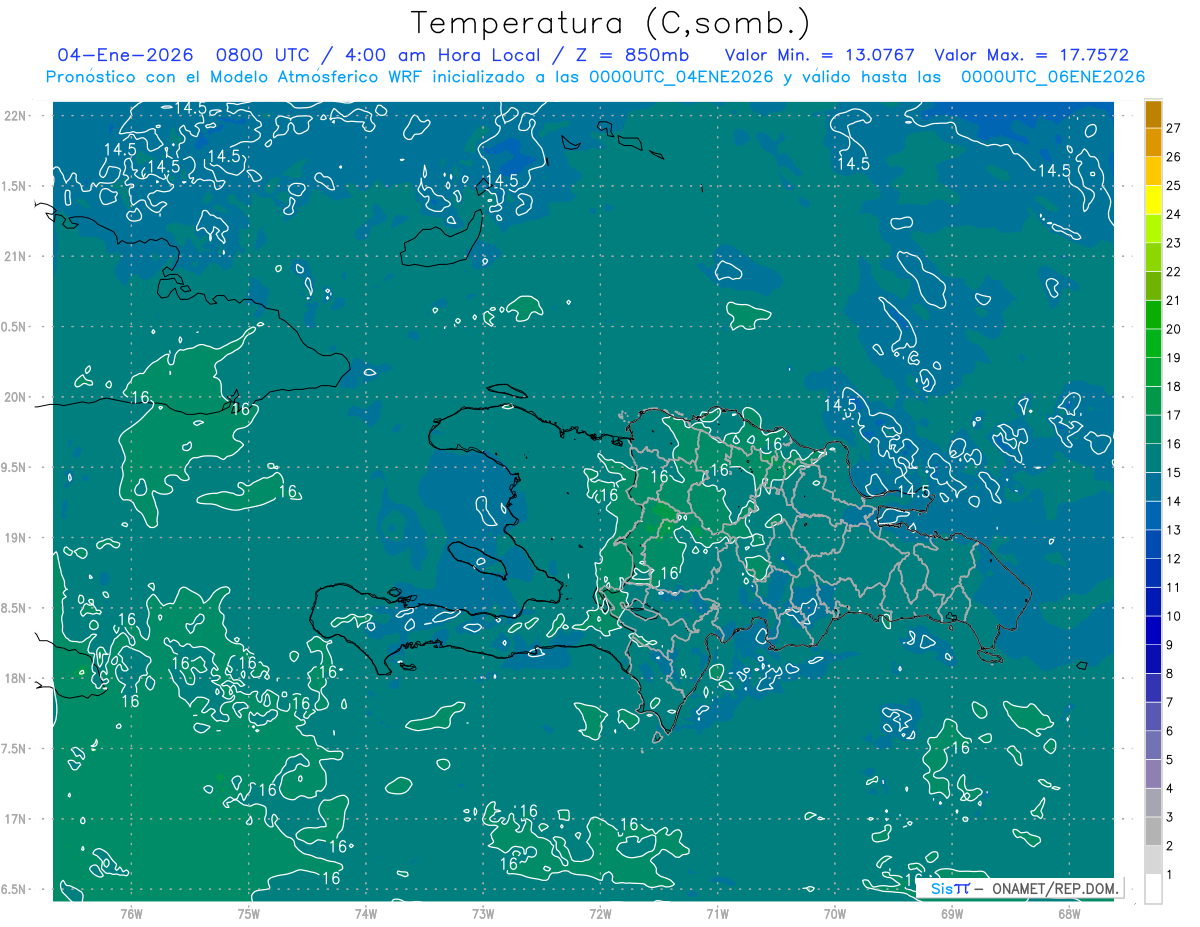This screenshot has width=1200, height=927.
Task: Click '0800 UTC / 4:00 am Hora Local' text
Action: click(x=377, y=56)
